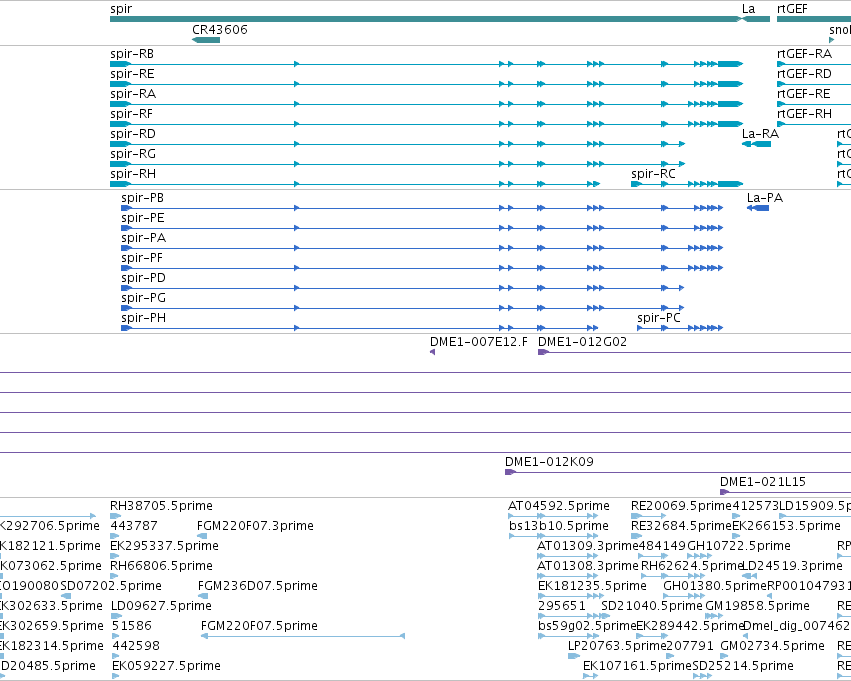
Task: Click EST label EK295337.5prime
Action: tap(164, 546)
